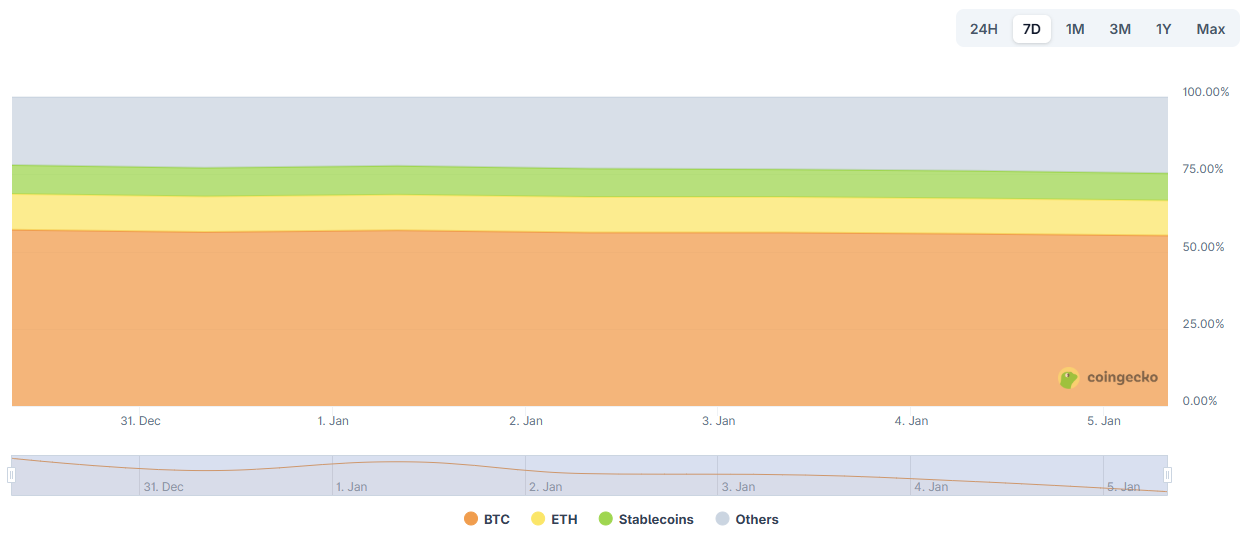The height and width of the screenshot is (534, 1243).
Task: Select the 1Y time range
Action: tap(1163, 29)
